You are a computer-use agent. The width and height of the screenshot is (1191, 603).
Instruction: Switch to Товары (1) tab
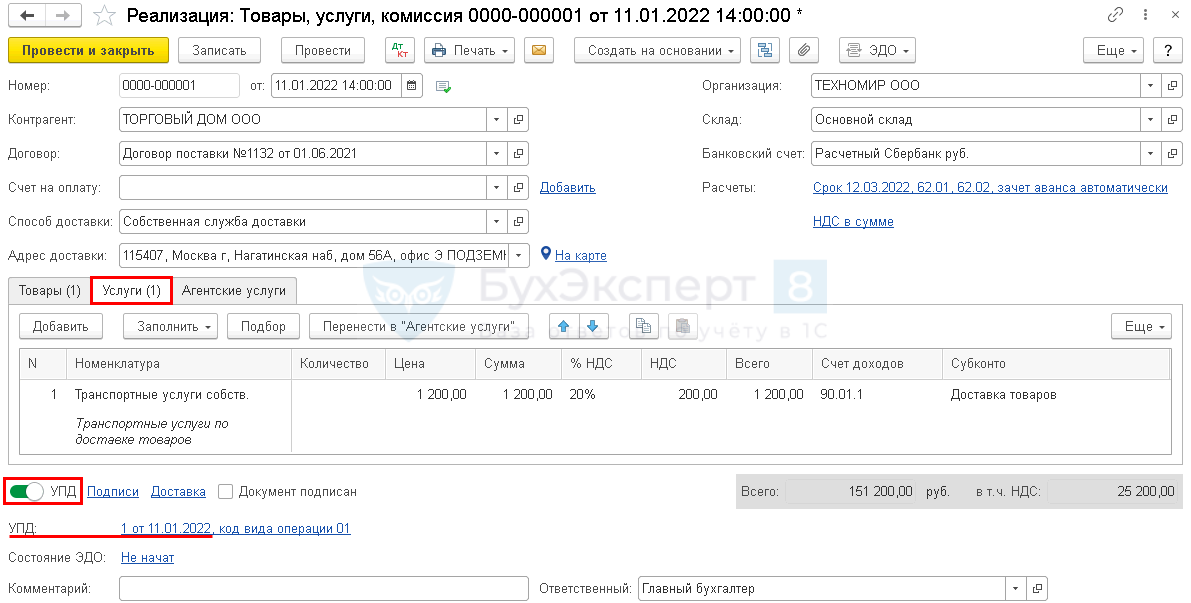[50, 291]
